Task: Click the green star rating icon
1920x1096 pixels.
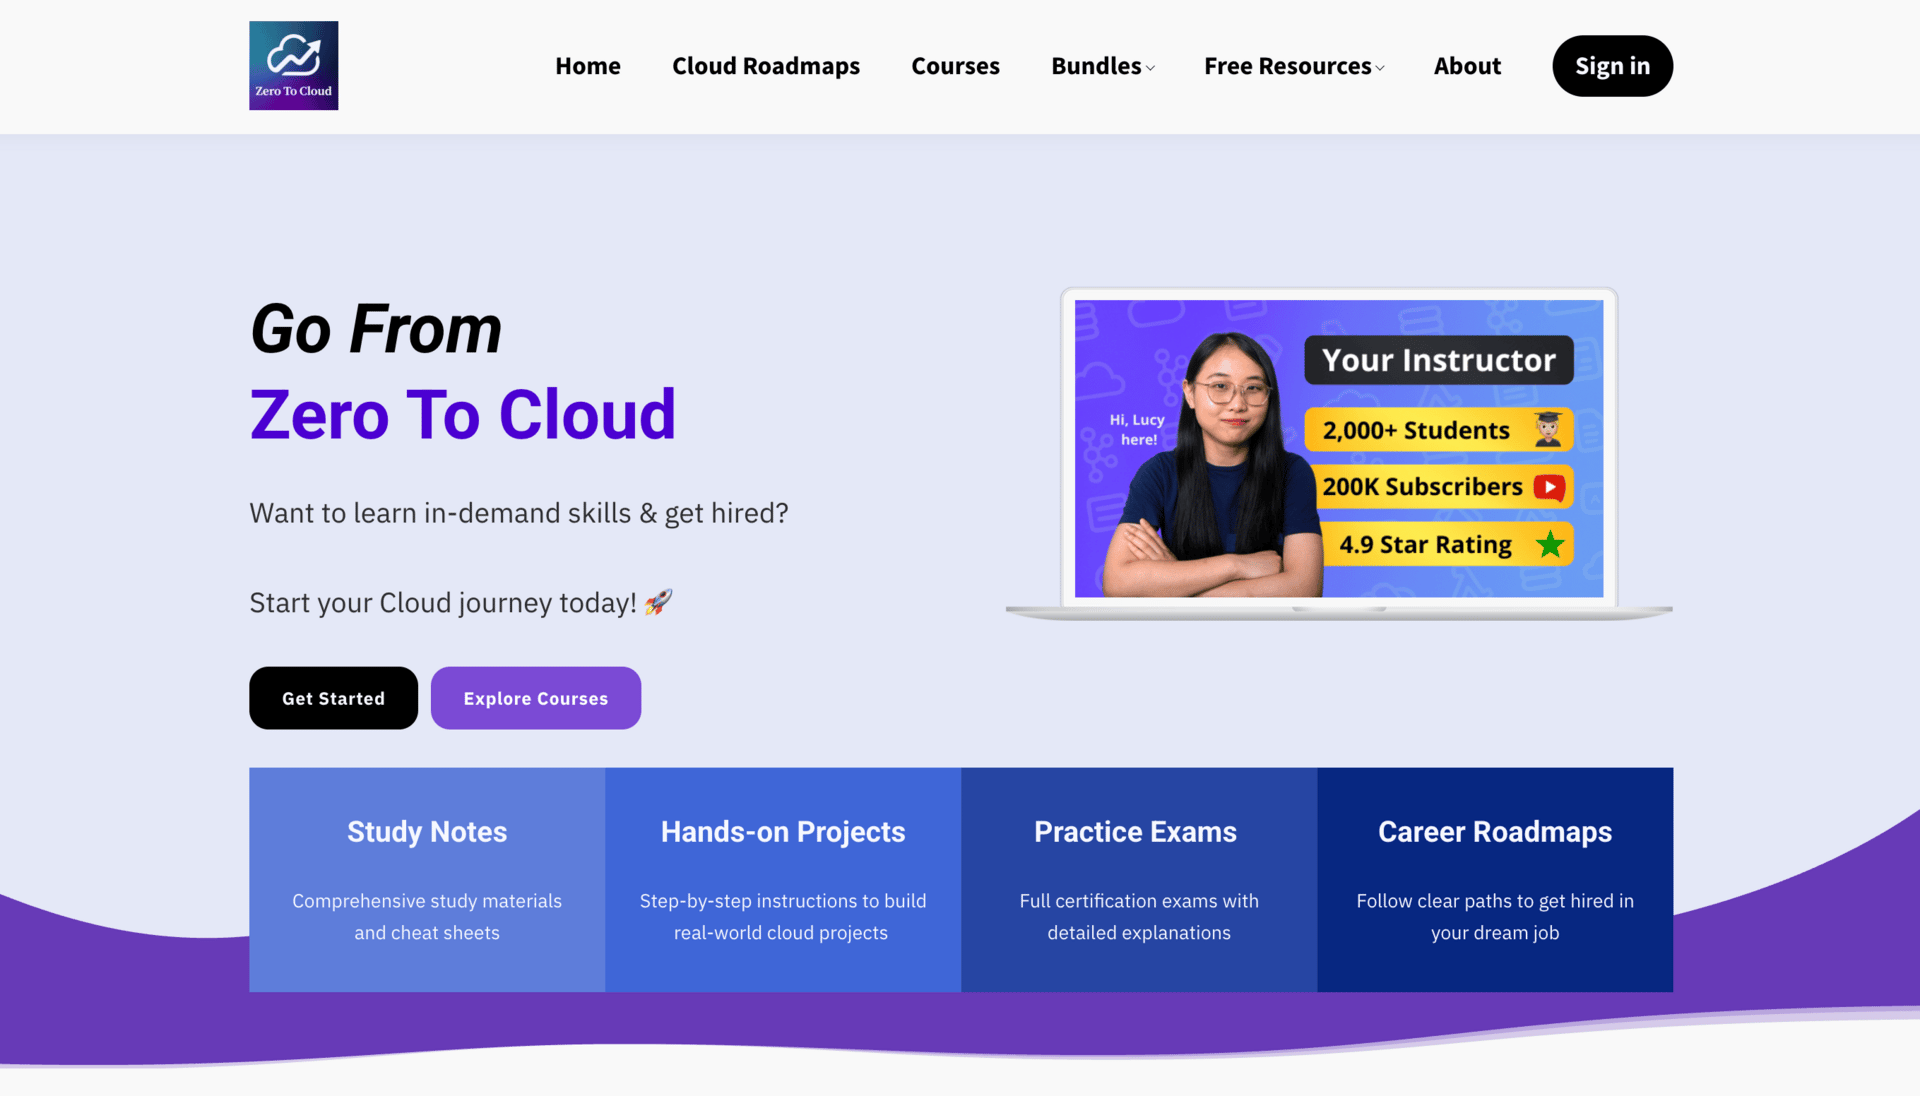Action: (x=1550, y=544)
